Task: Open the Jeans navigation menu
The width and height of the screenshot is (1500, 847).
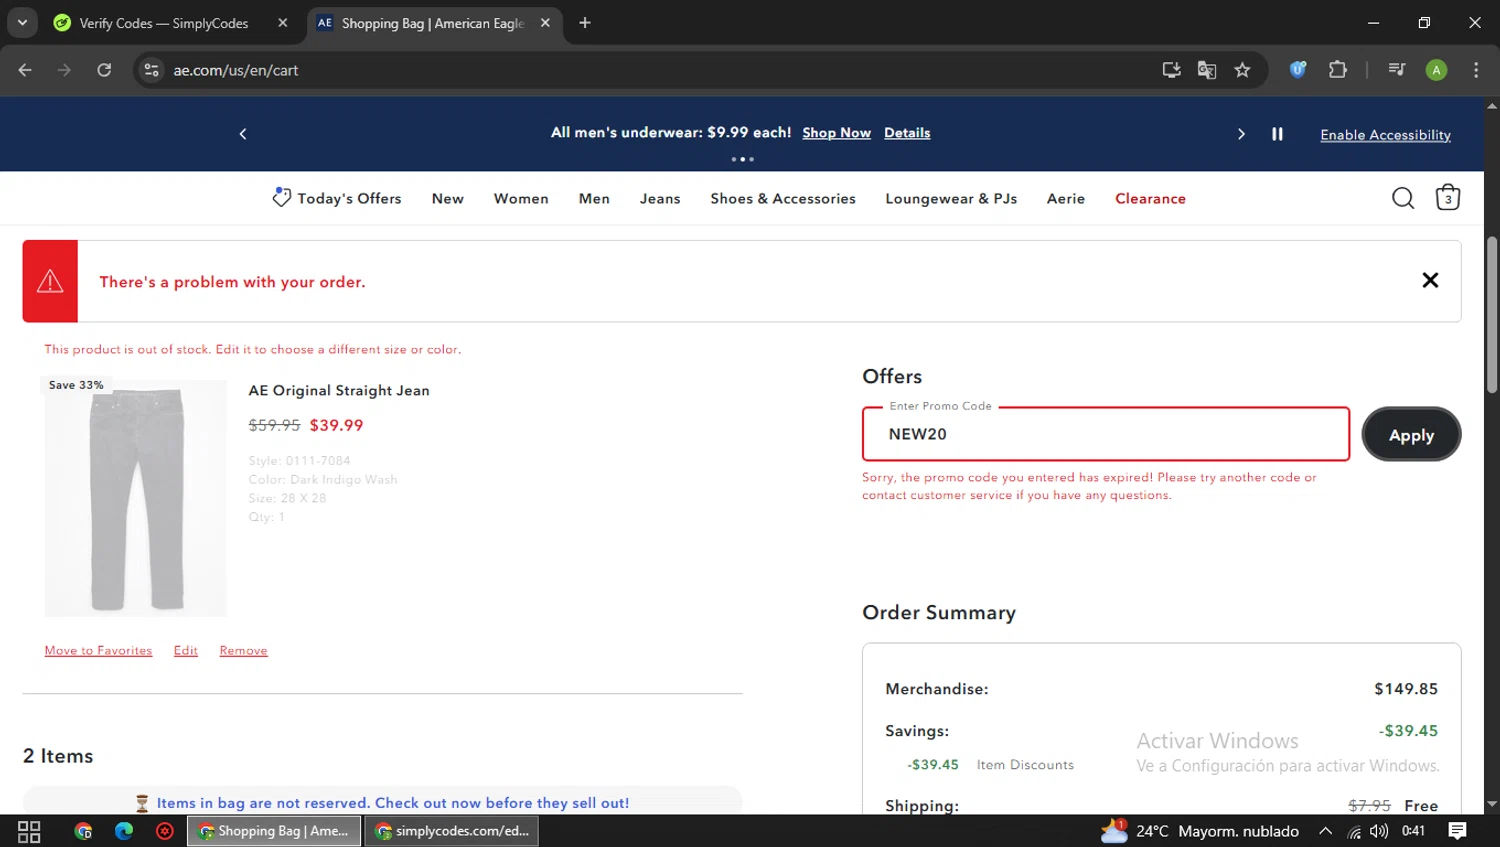Action: [x=660, y=198]
